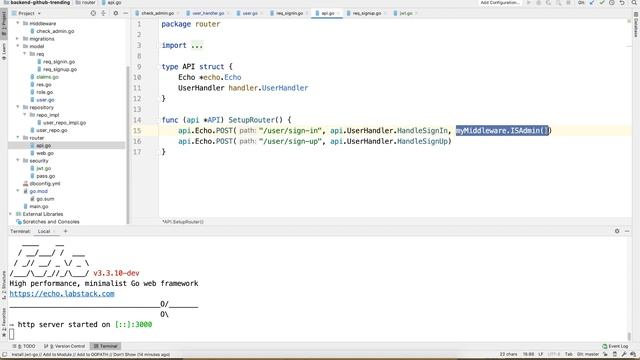The image size is (640, 360).
Task: Click the Git update project arrow icon
Action: pyautogui.click(x=592, y=3)
